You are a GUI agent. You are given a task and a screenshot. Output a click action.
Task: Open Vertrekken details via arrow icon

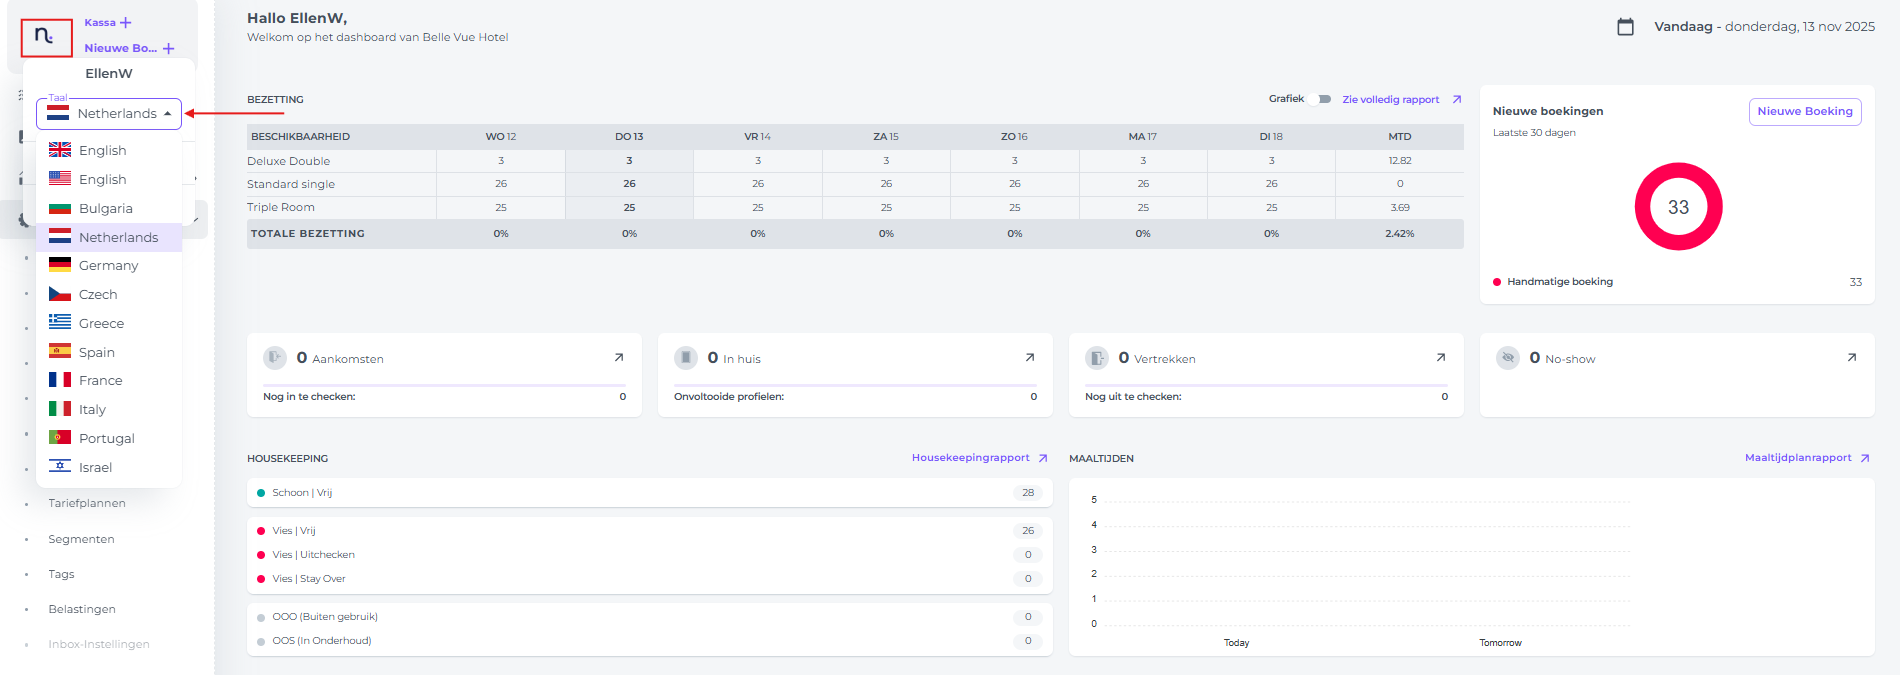pyautogui.click(x=1440, y=357)
